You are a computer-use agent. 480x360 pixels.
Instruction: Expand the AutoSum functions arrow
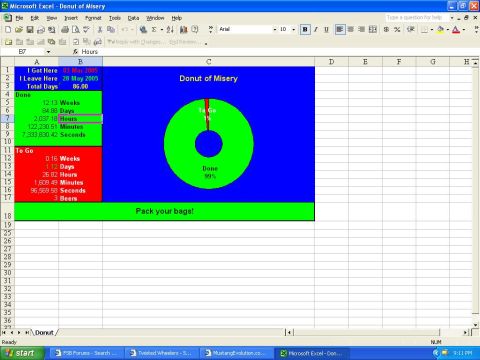tap(162, 30)
